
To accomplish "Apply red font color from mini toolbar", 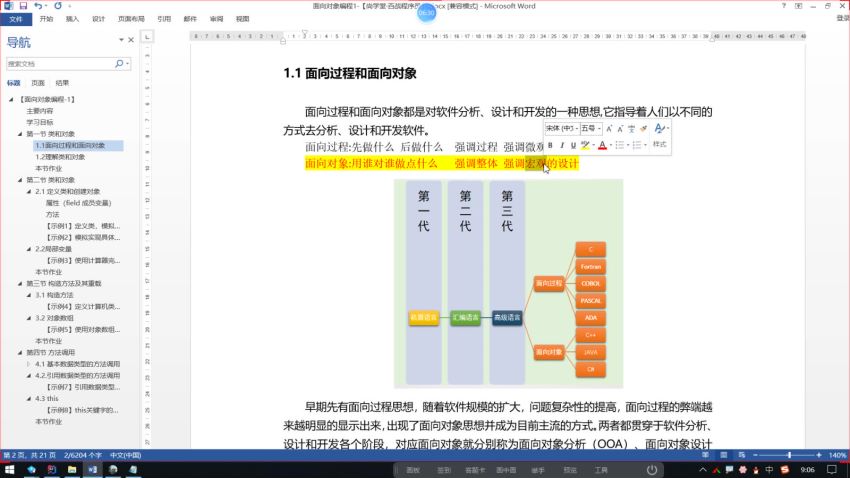I will pos(602,145).
